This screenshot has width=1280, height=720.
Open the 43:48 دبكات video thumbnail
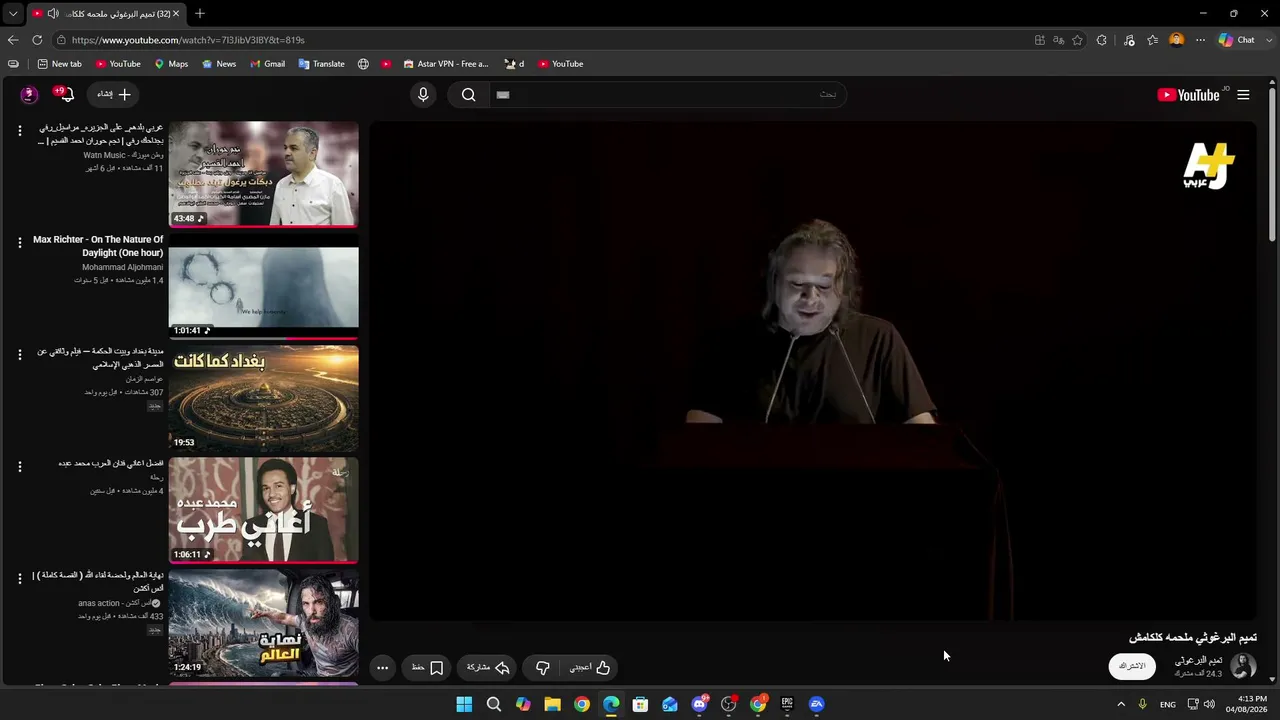coord(263,175)
